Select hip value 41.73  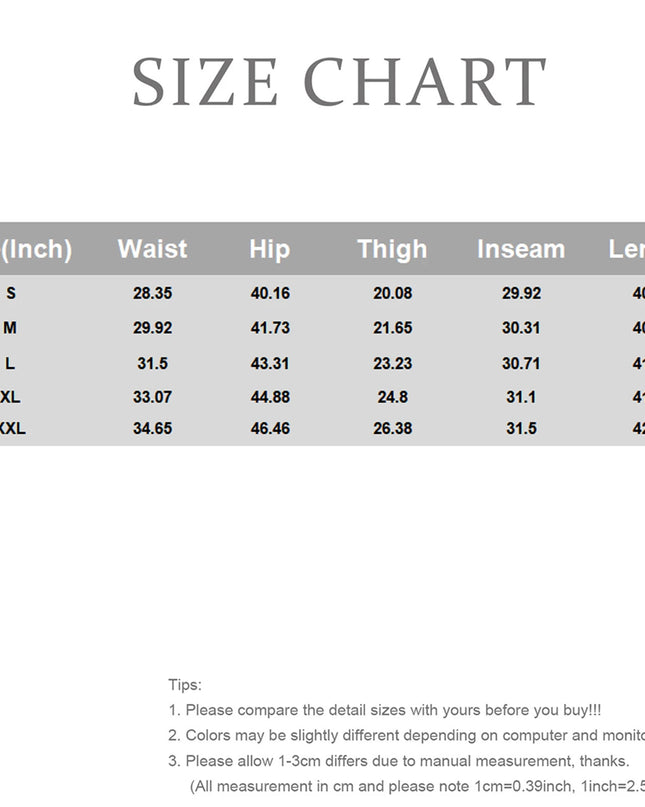click(x=270, y=328)
